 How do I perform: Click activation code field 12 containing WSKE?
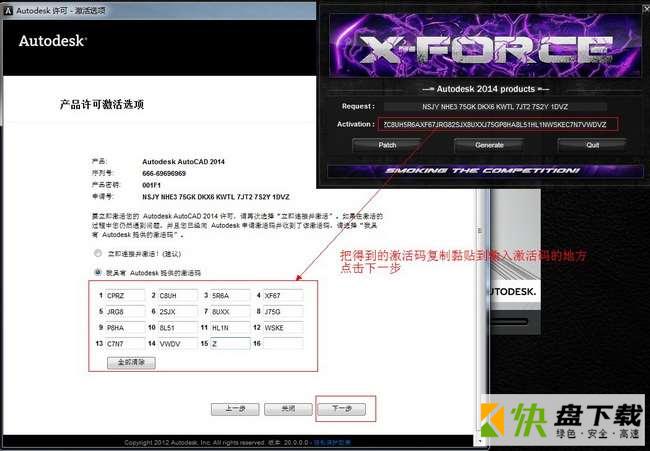[283, 327]
